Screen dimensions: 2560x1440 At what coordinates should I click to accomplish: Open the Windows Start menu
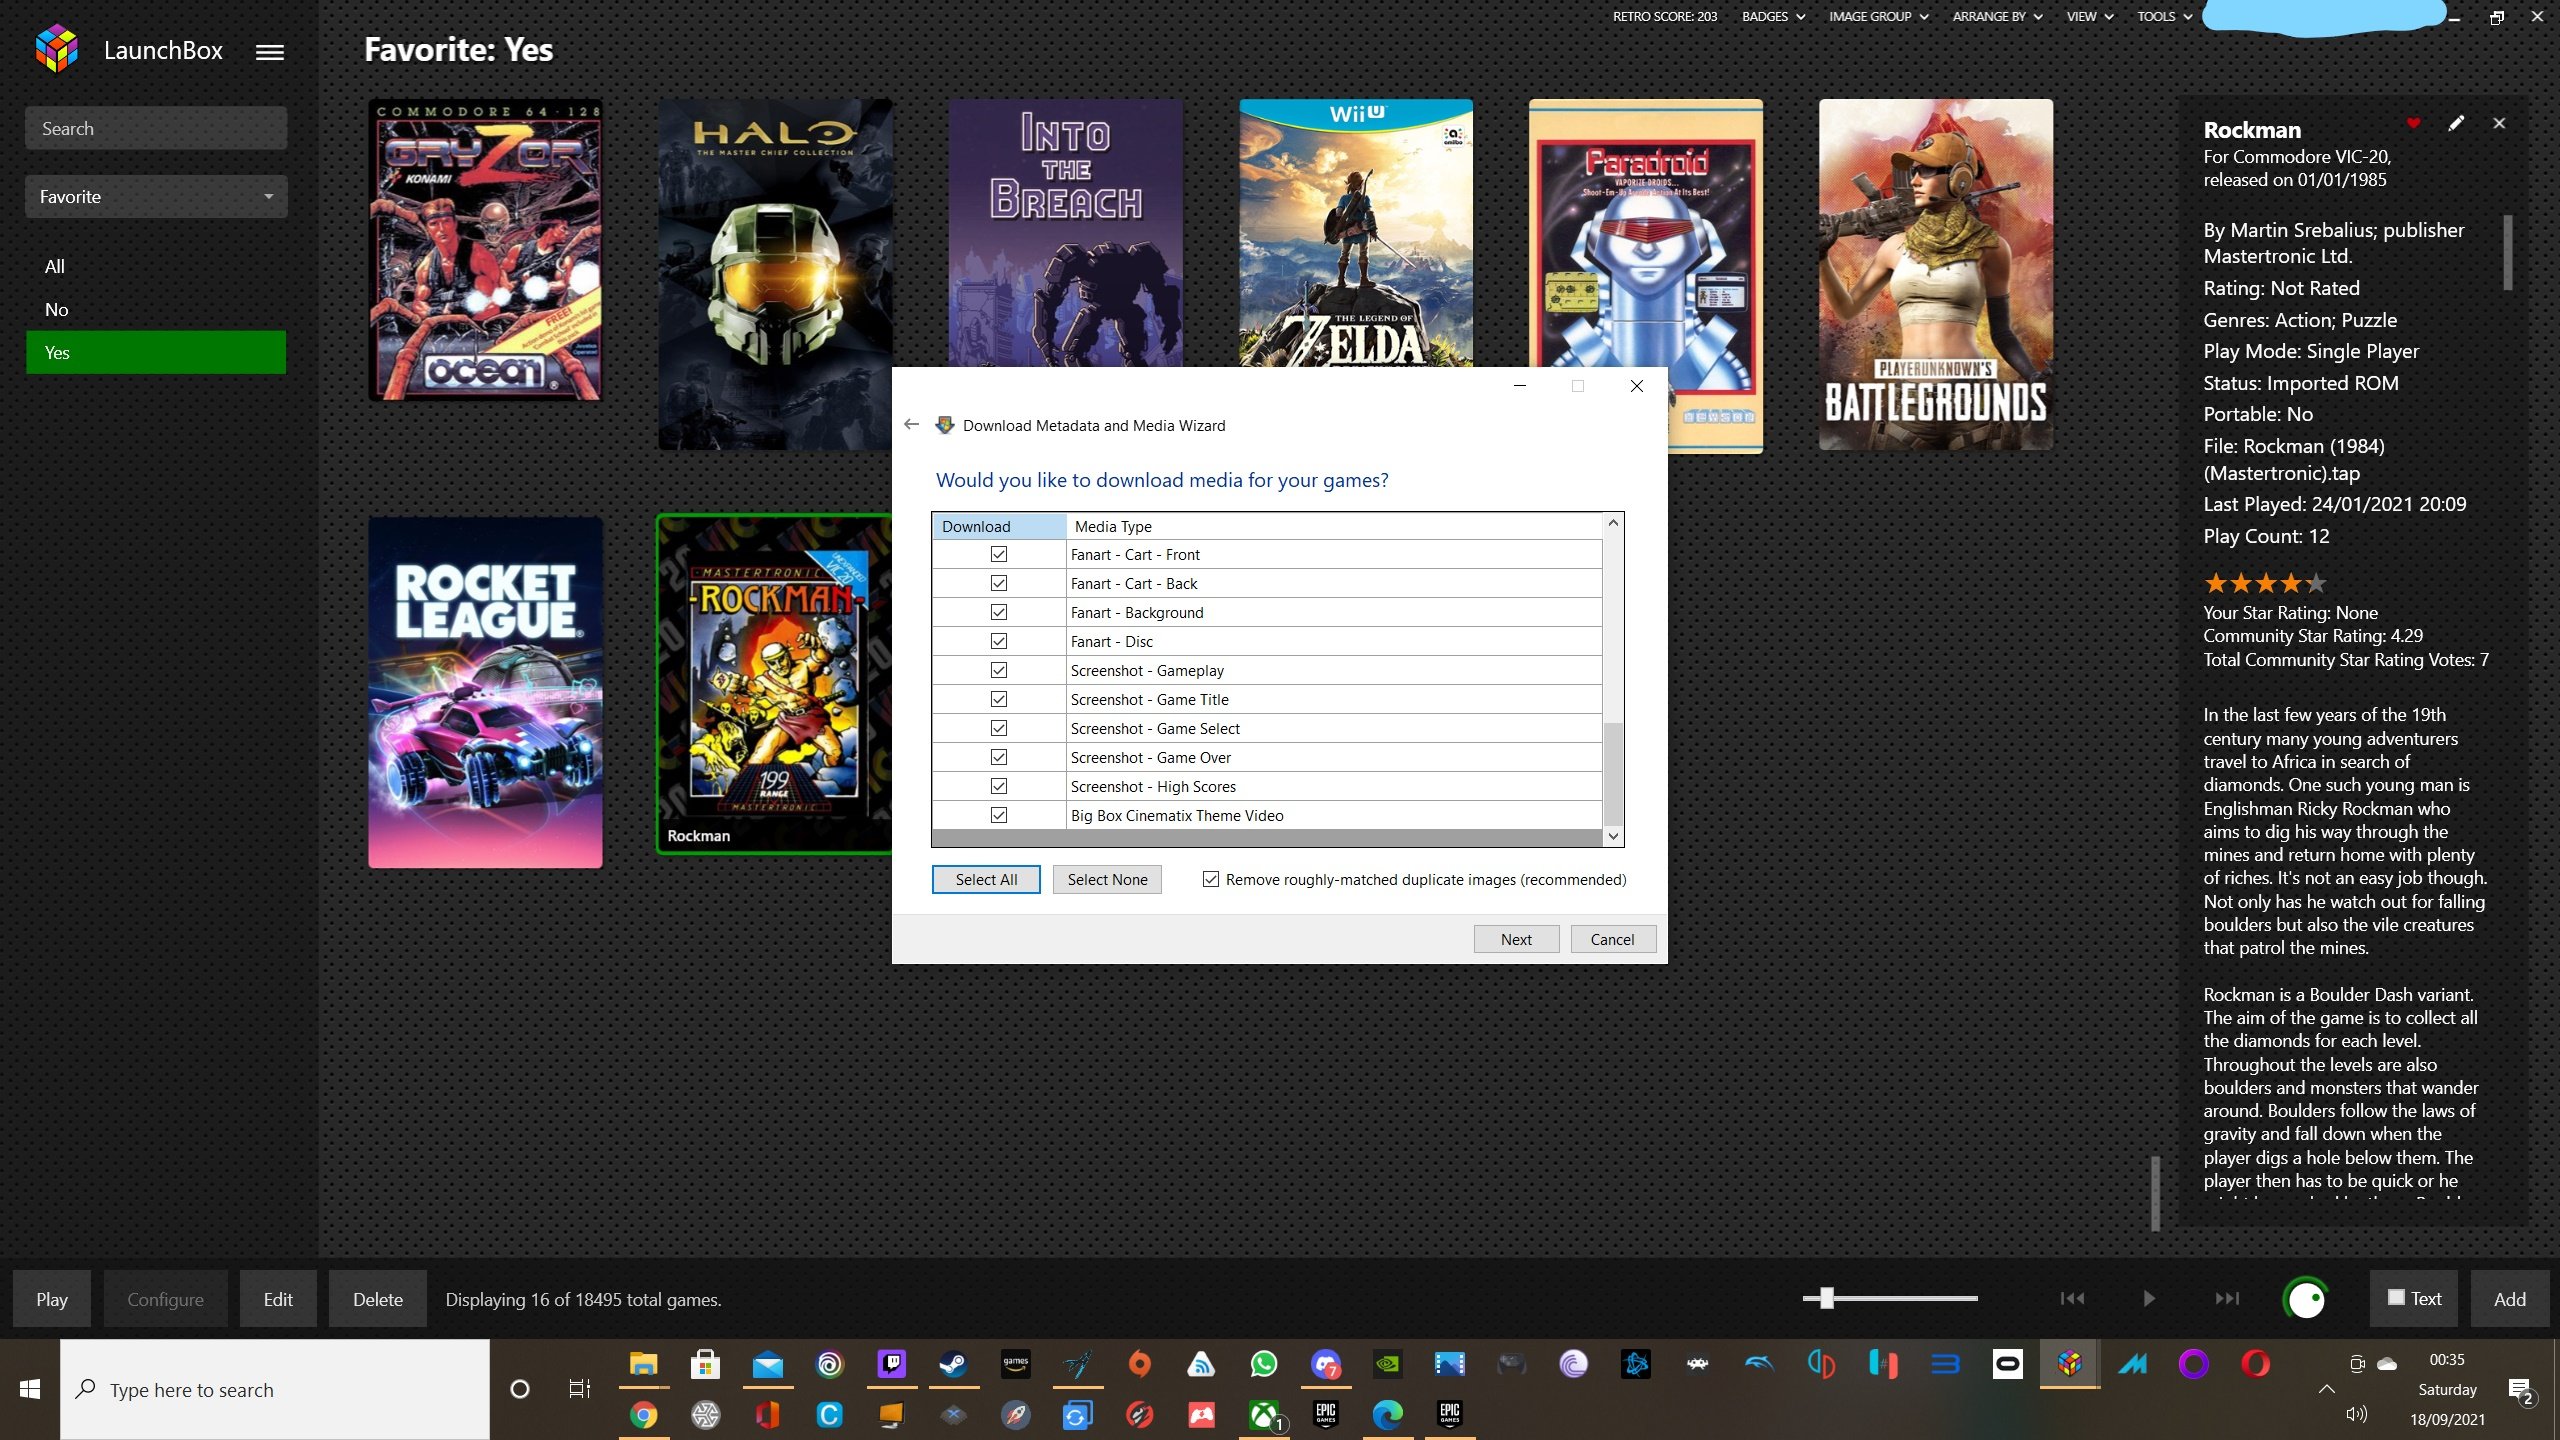point(30,1389)
